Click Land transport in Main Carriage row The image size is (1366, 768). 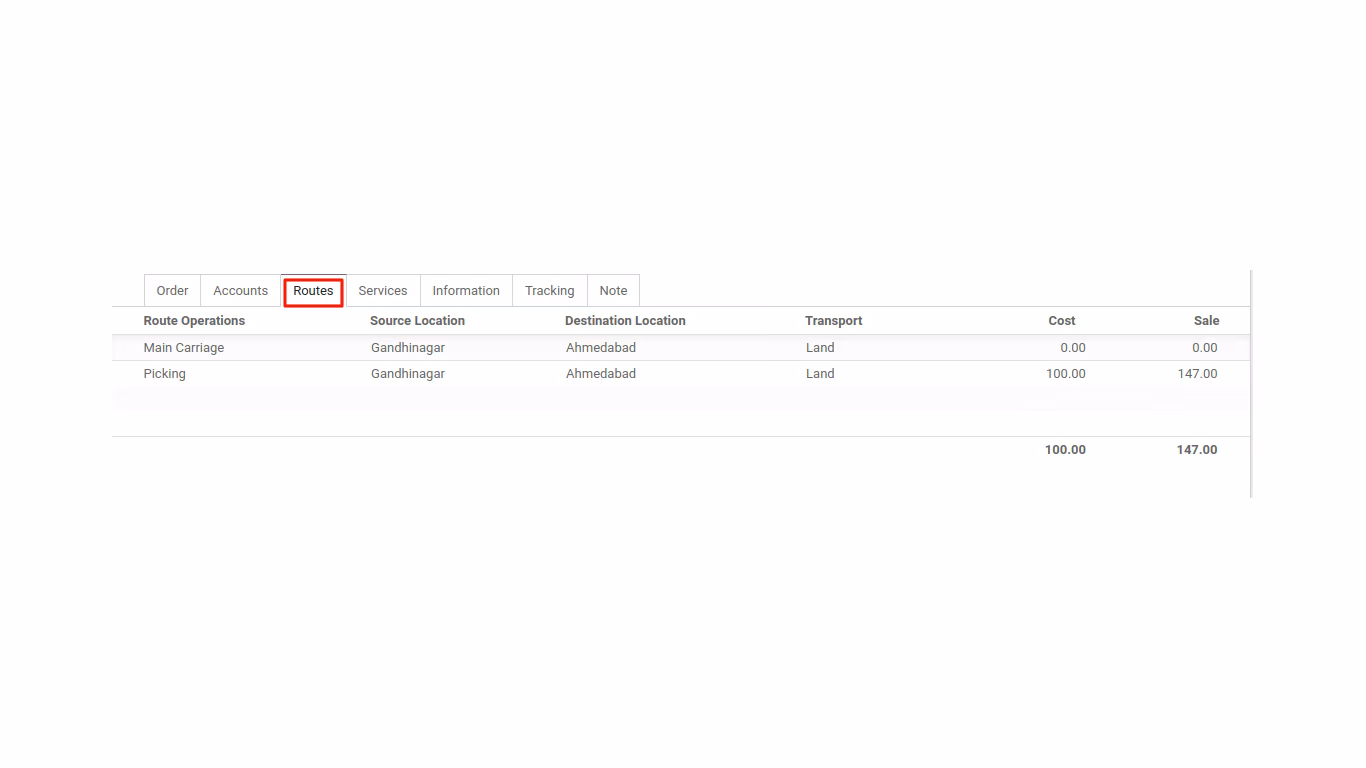point(820,348)
